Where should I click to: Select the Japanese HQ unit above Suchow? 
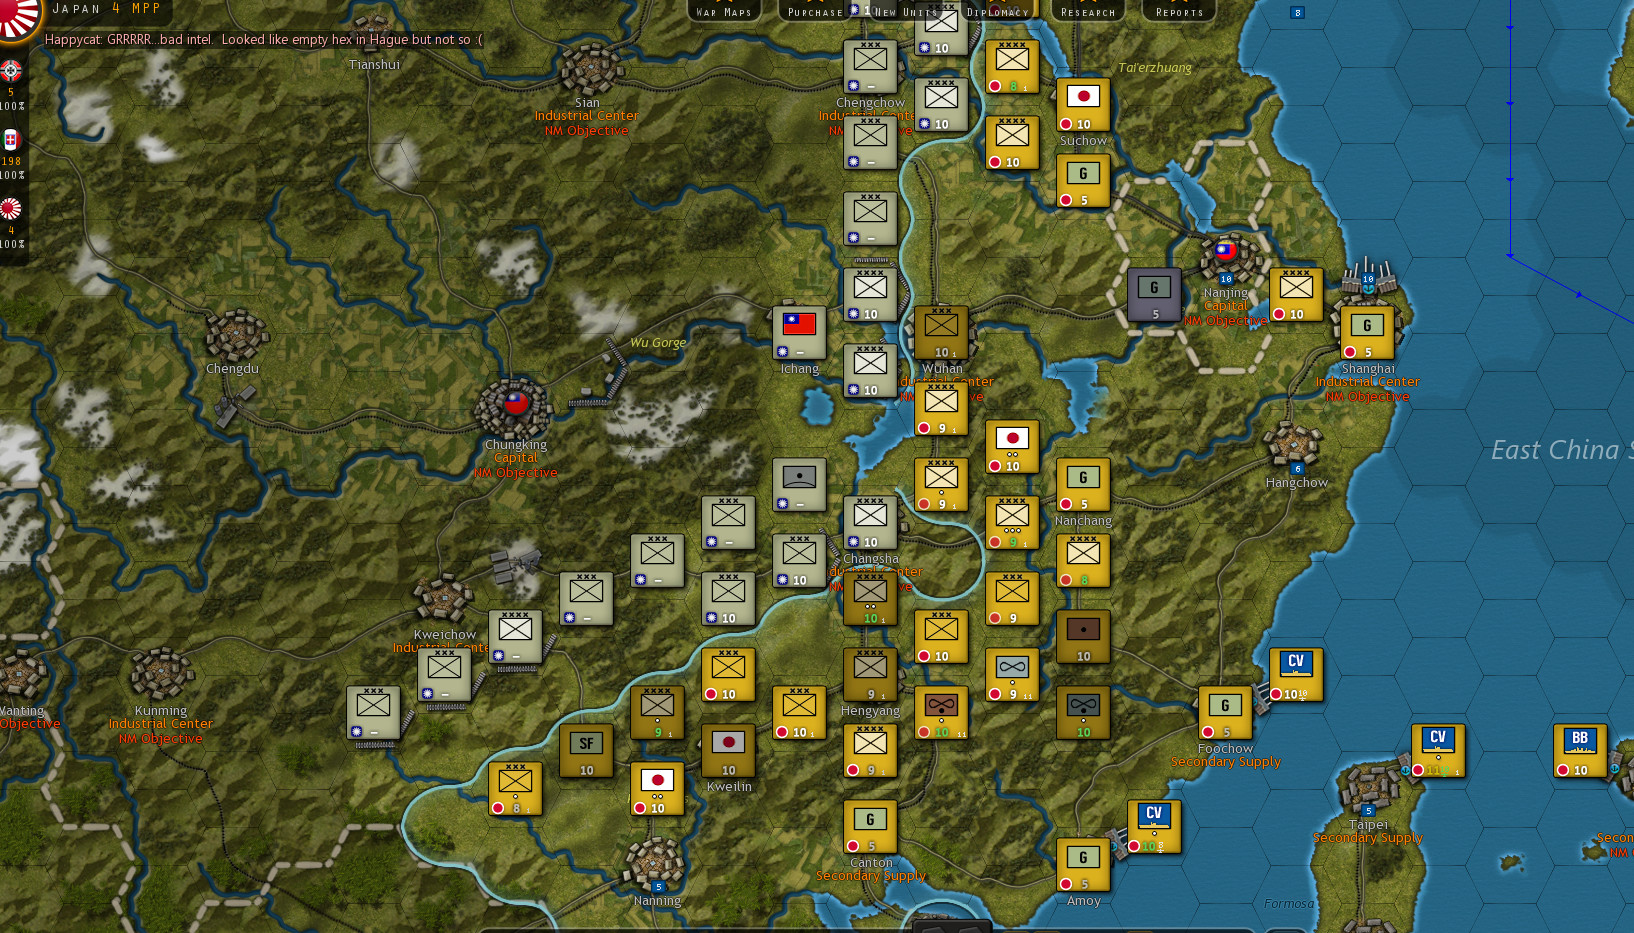point(1083,105)
